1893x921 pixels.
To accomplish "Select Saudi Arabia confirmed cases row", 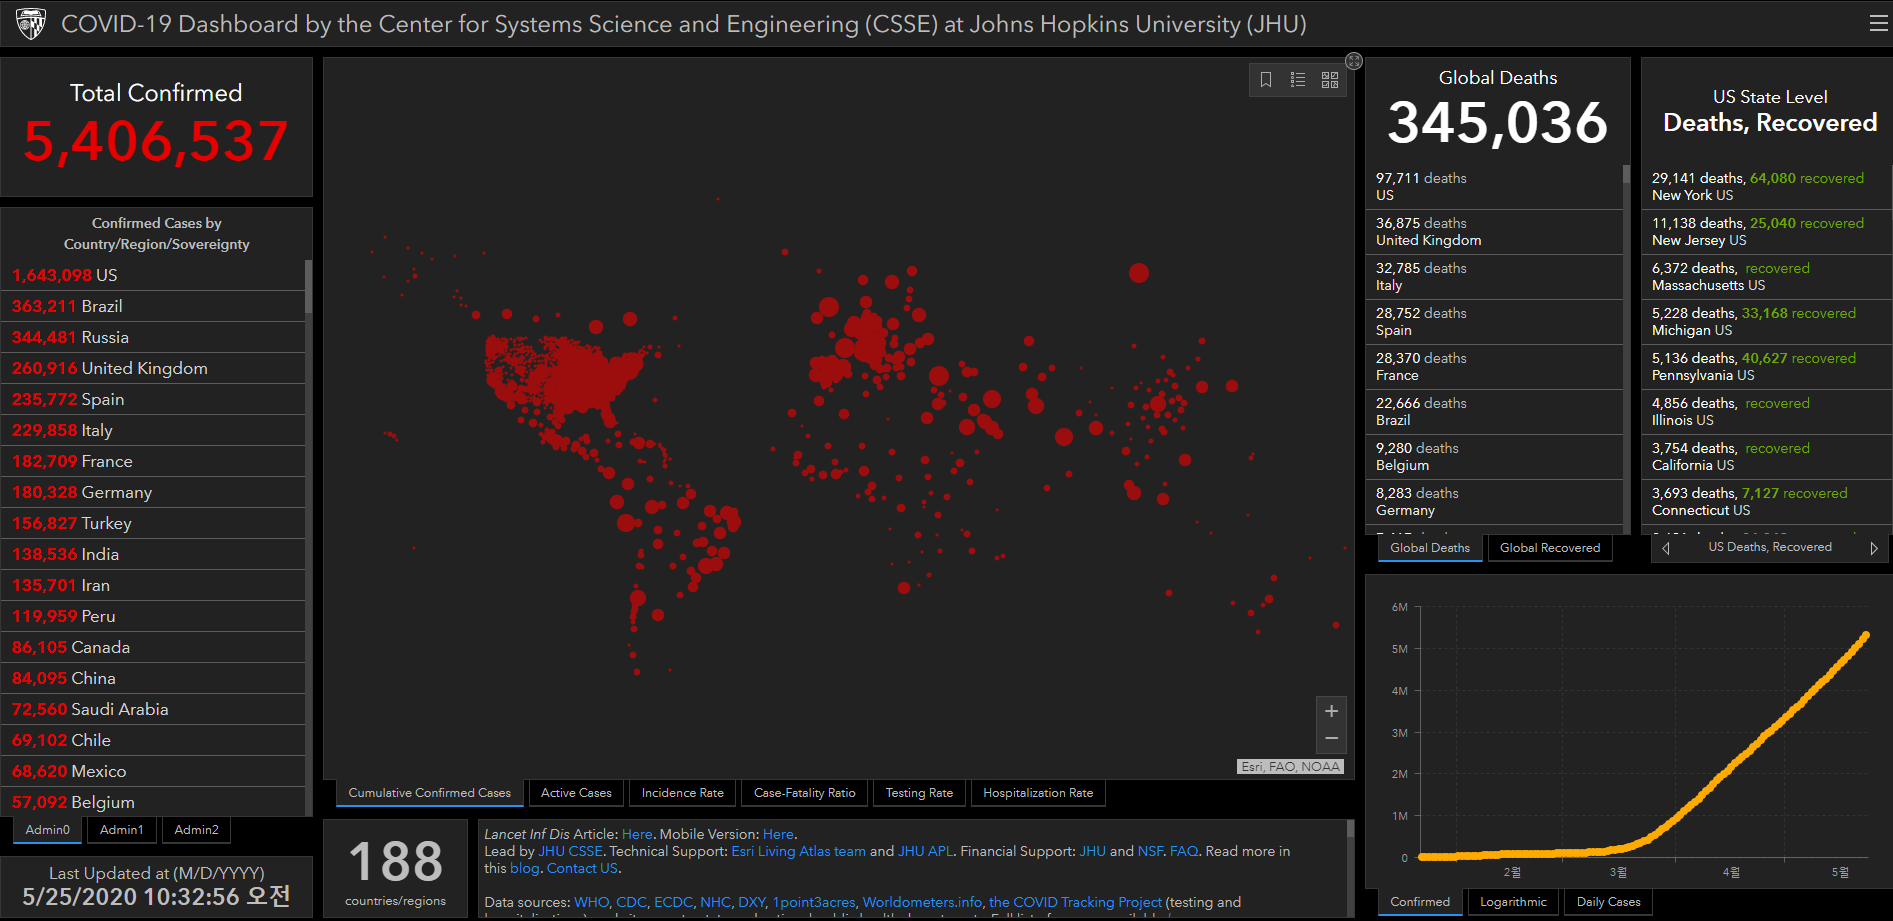I will [x=153, y=709].
